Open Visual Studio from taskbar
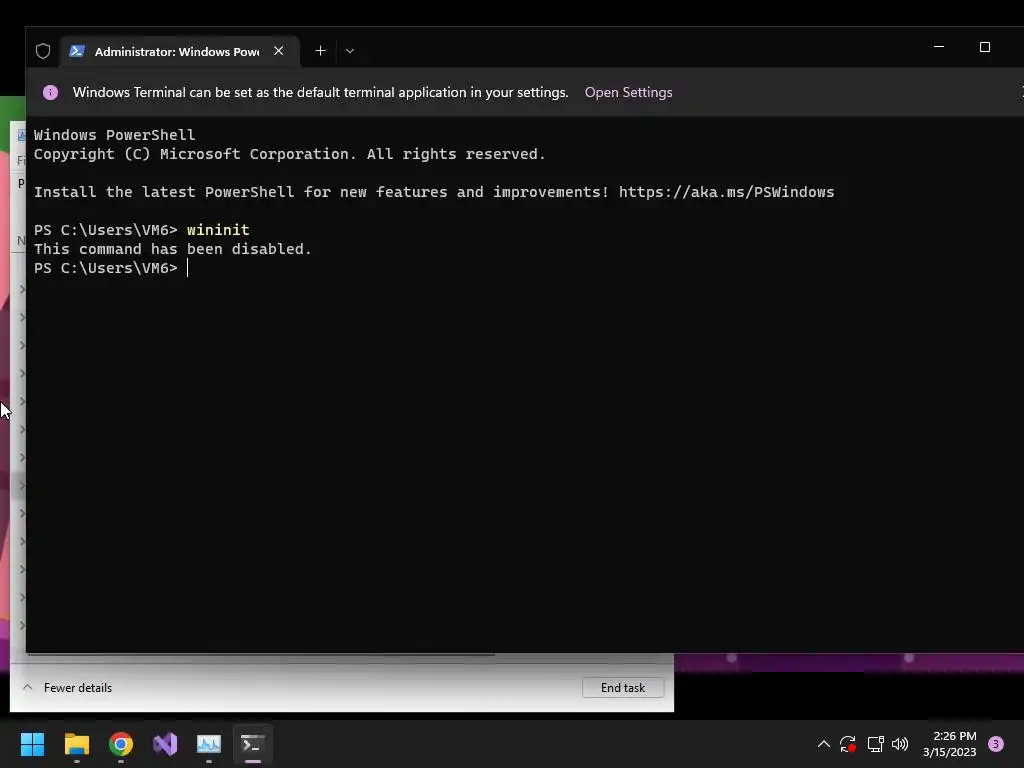 pos(165,744)
